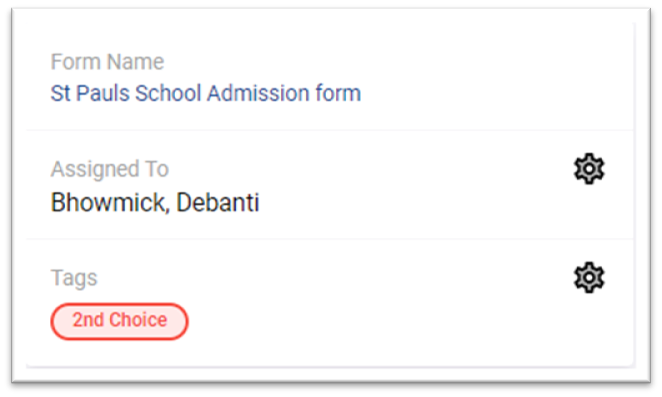662x397 pixels.
Task: Change the assignee using the gear beside Bhowmick, Debanti
Action: (x=589, y=169)
